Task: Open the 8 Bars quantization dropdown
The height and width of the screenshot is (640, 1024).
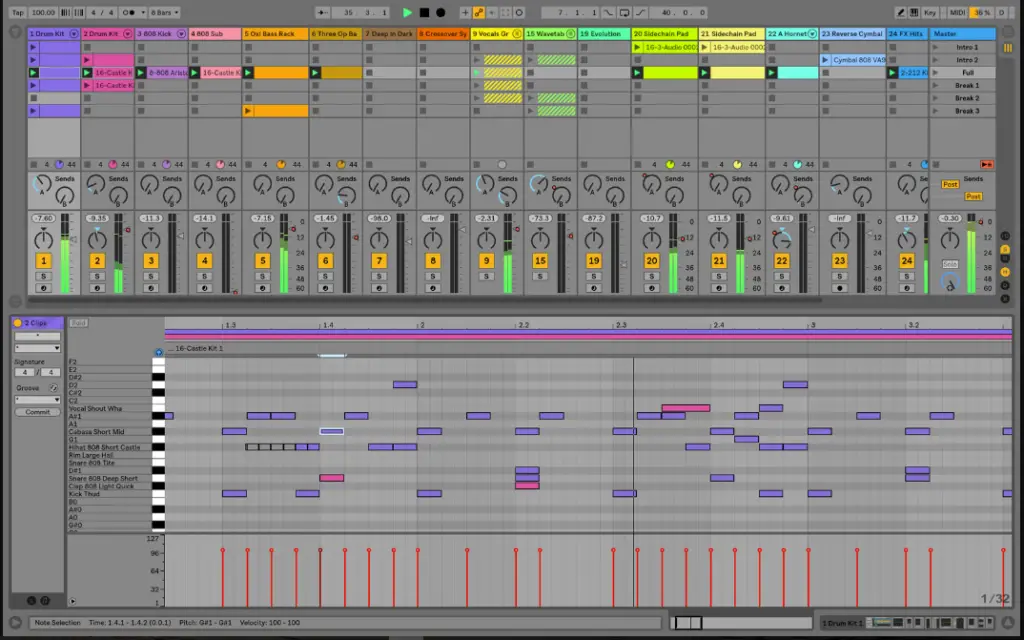Action: click(165, 12)
